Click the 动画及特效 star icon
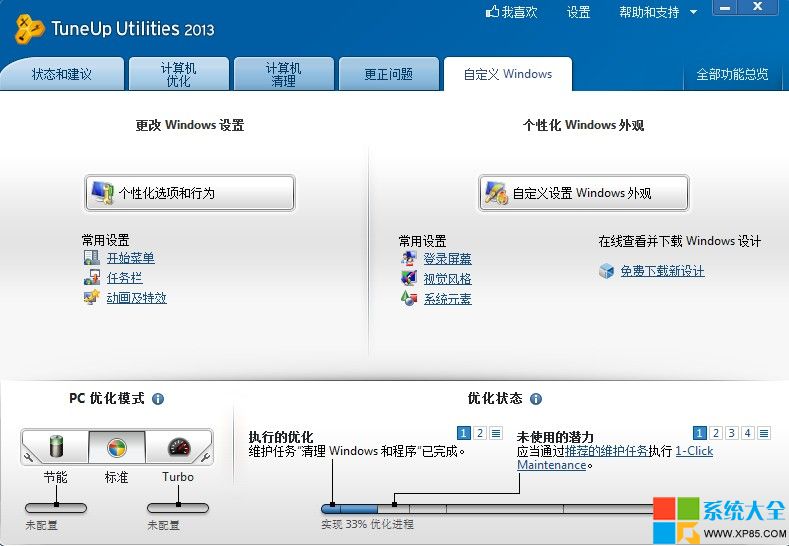Screen dimensions: 789x546 92,297
